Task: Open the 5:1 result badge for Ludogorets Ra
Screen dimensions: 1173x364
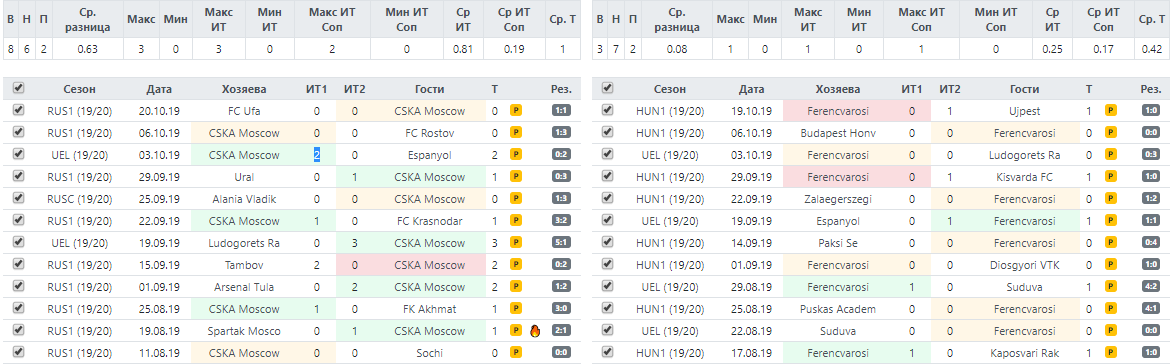Action: [x=560, y=243]
